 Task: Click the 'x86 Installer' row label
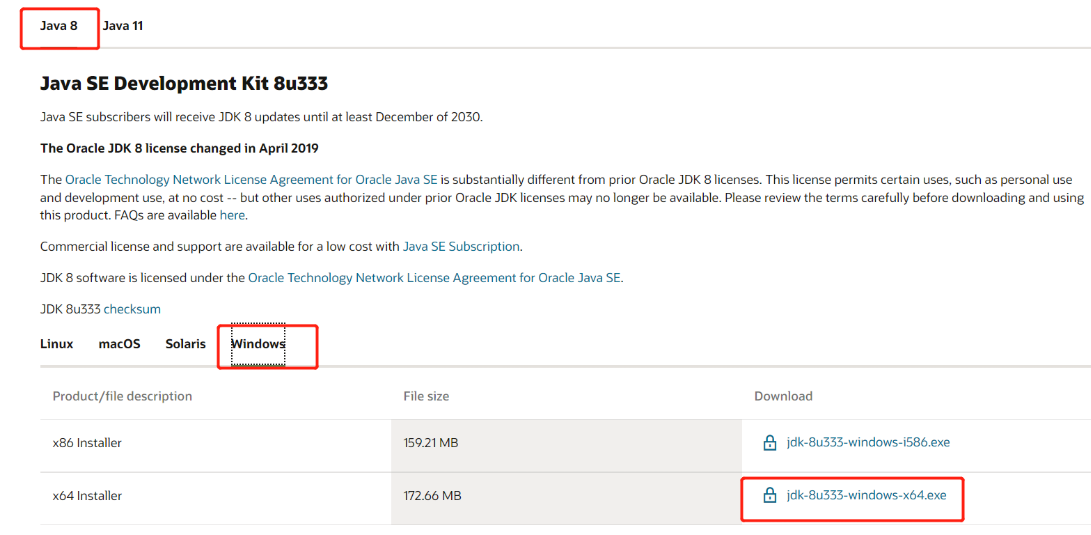click(87, 442)
